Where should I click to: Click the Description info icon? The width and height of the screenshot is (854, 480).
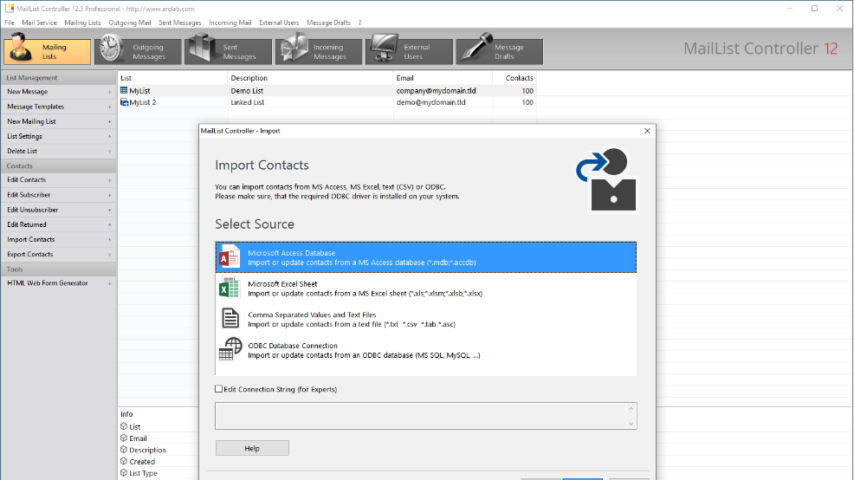click(124, 450)
